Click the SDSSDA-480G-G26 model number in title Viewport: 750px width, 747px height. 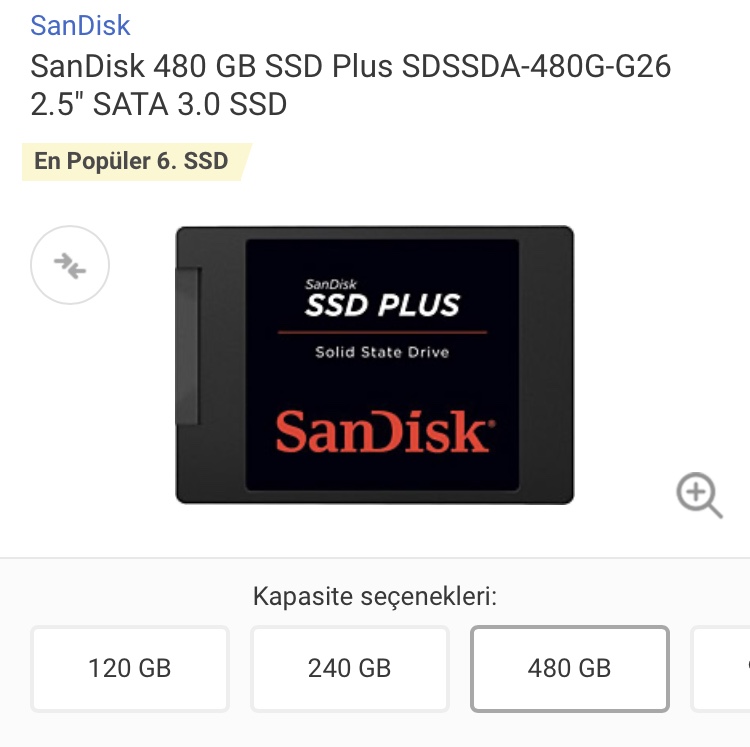536,66
